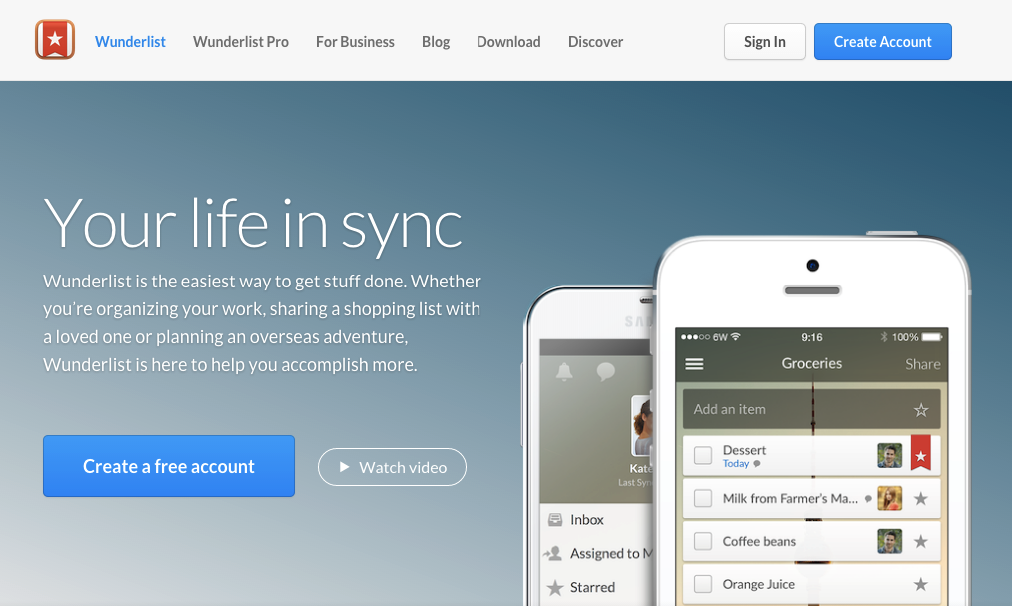Star the Milk from Farmer's Ma... item
The width and height of the screenshot is (1012, 606).
tap(921, 498)
